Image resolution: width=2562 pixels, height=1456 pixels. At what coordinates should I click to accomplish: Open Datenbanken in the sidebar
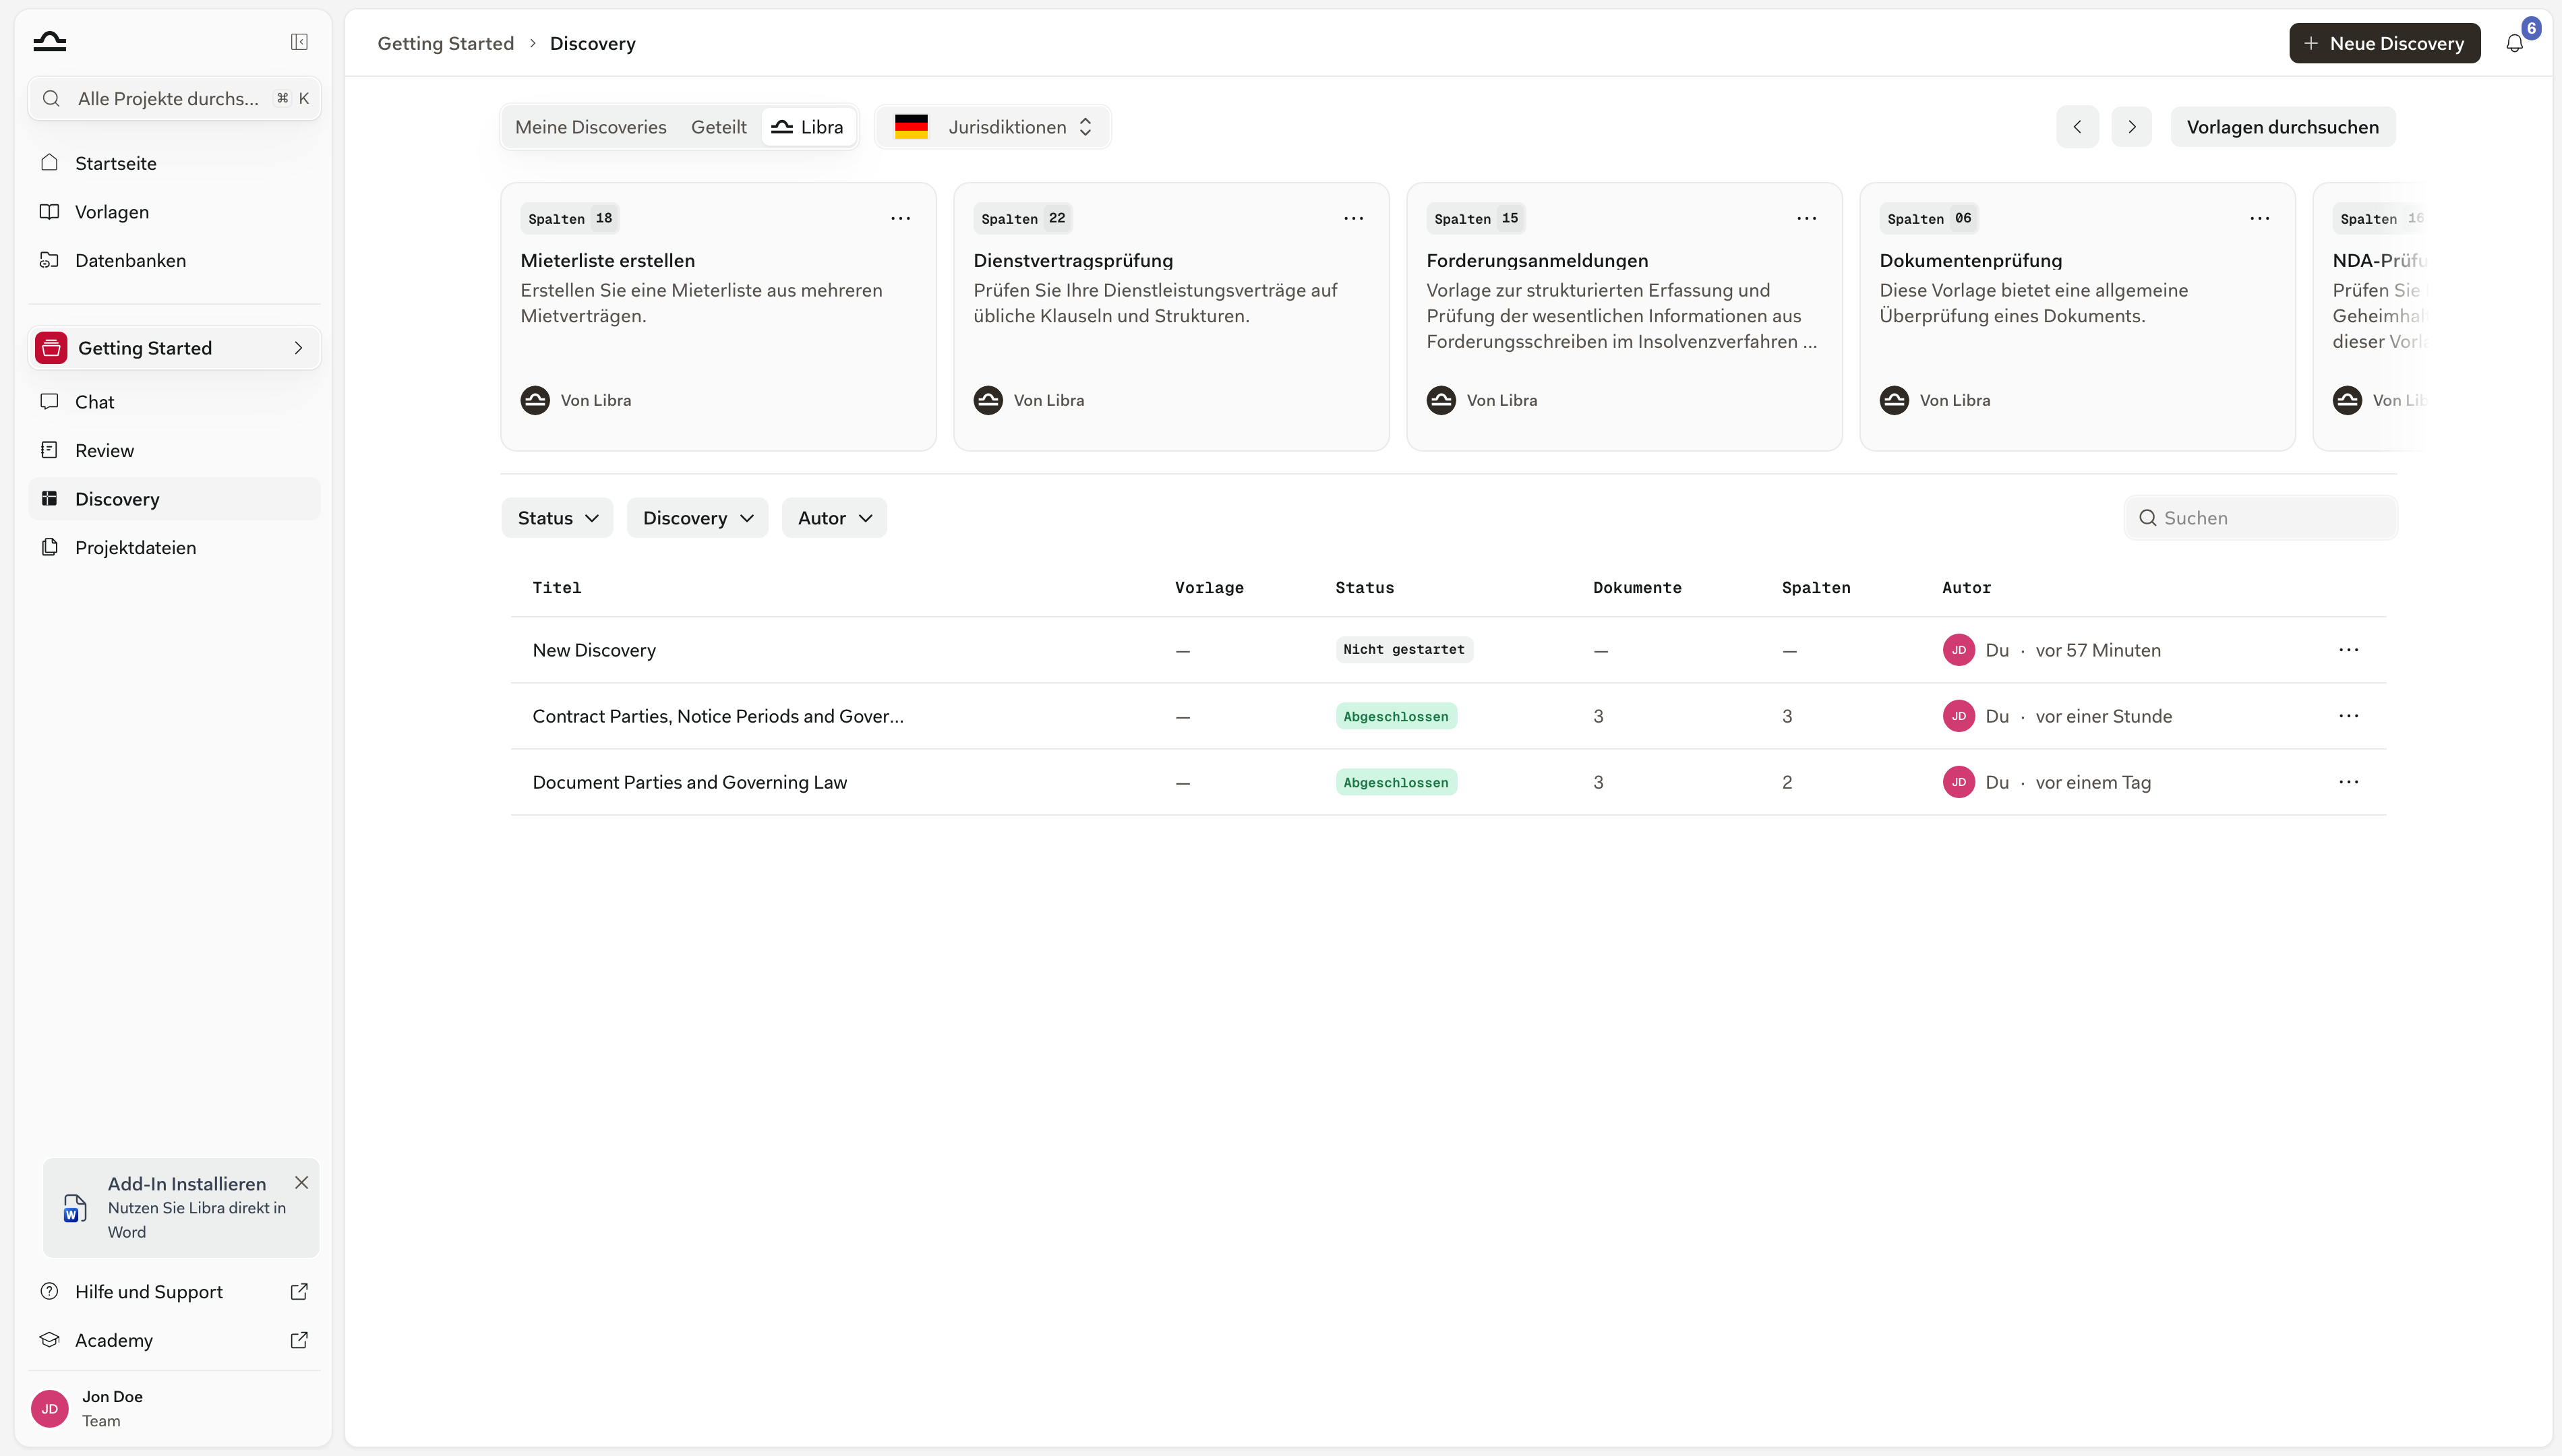(x=174, y=260)
